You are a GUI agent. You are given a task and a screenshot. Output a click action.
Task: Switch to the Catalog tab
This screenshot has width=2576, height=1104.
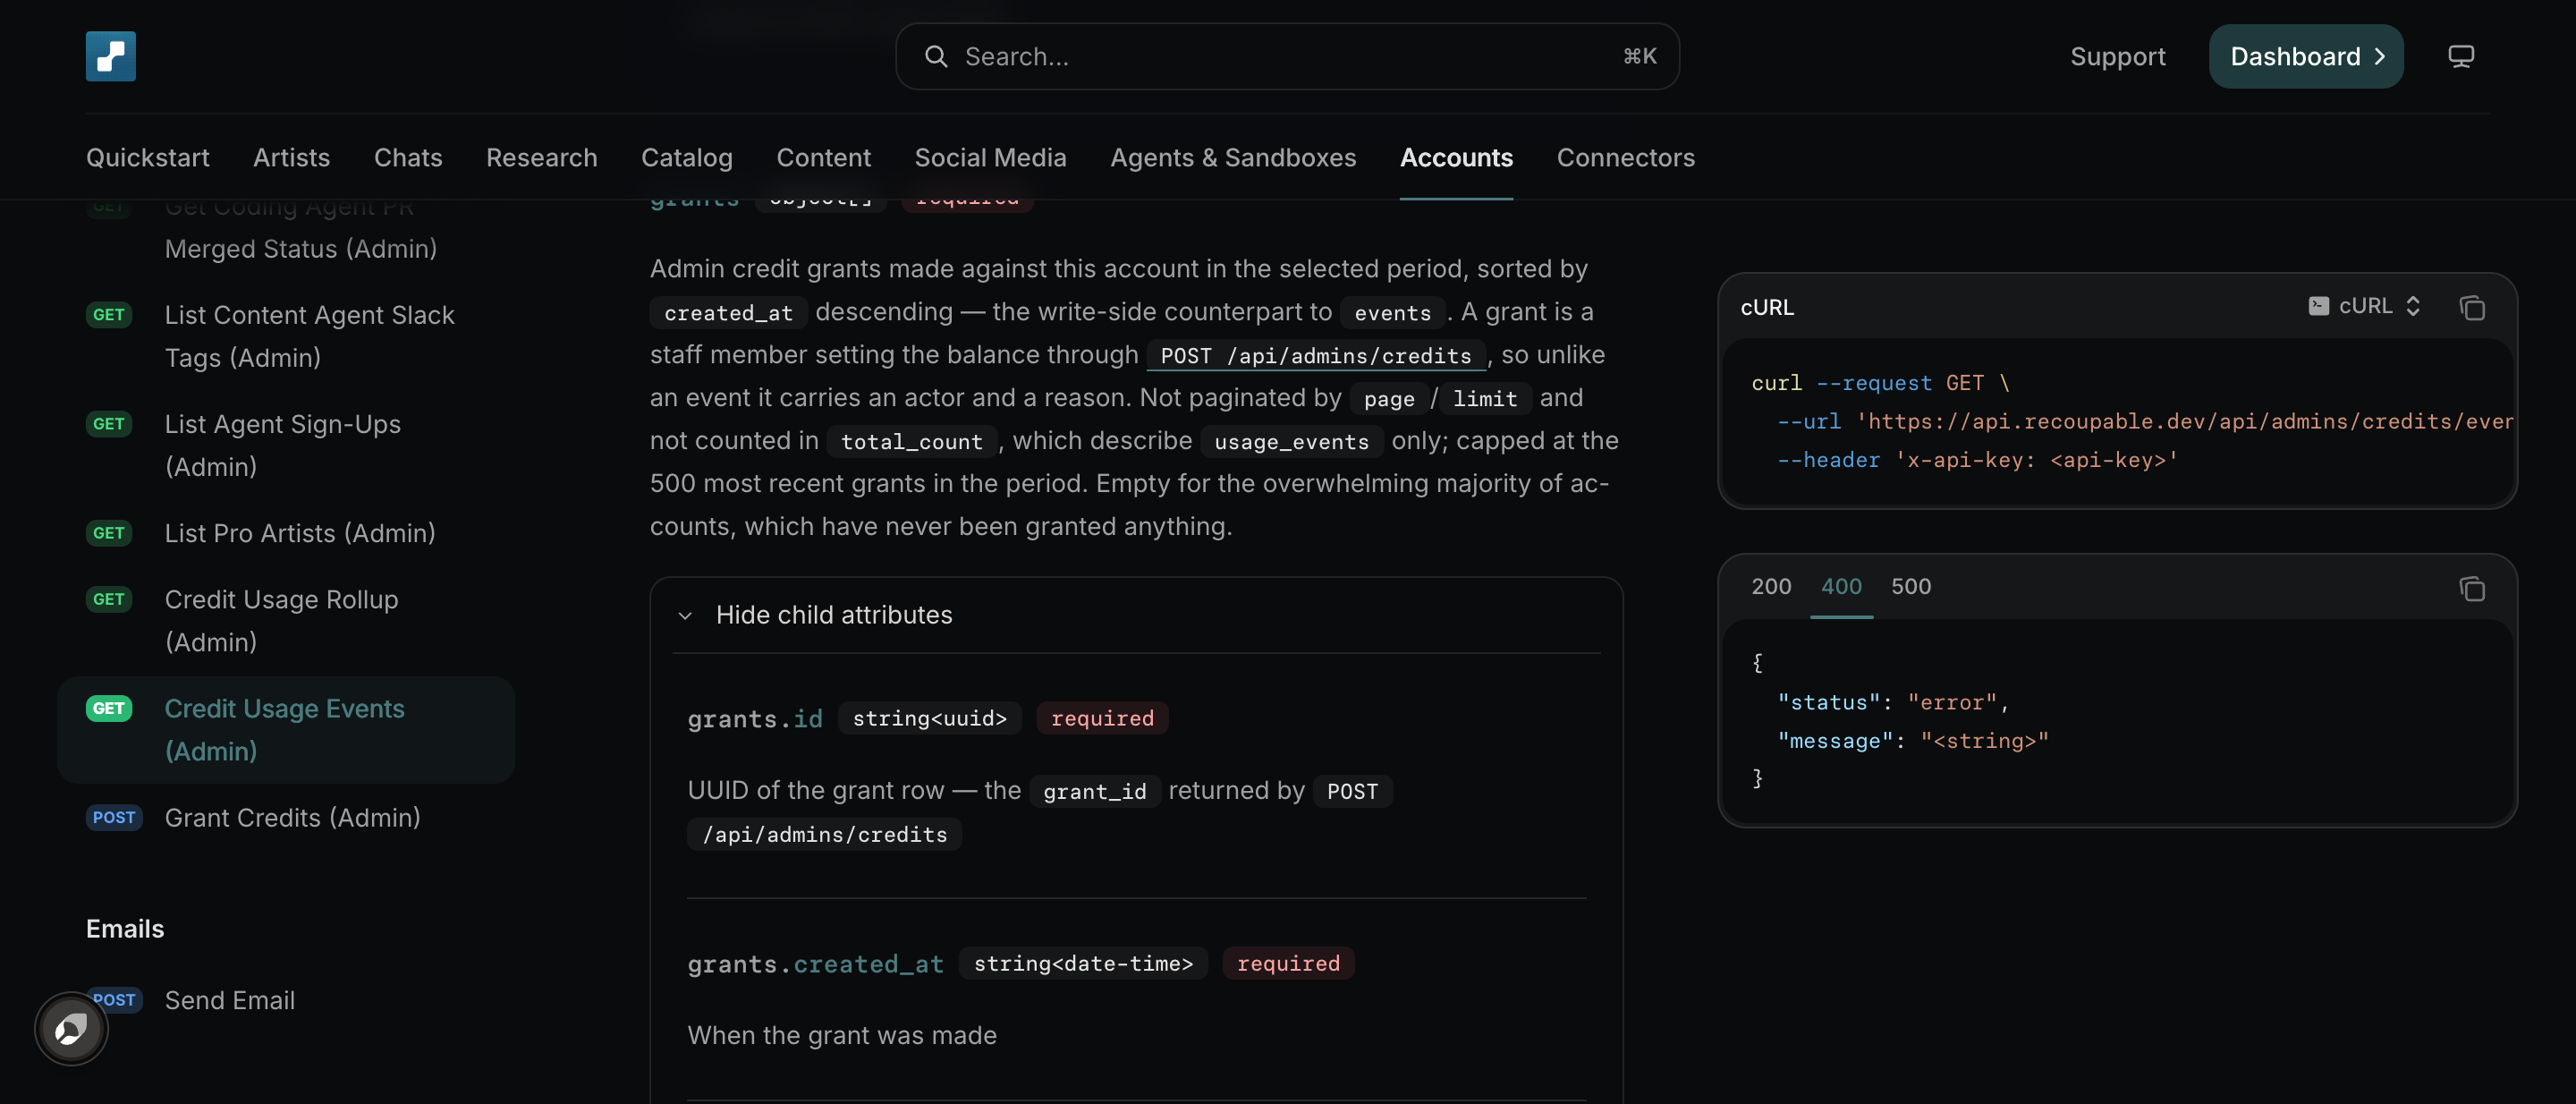click(x=687, y=157)
